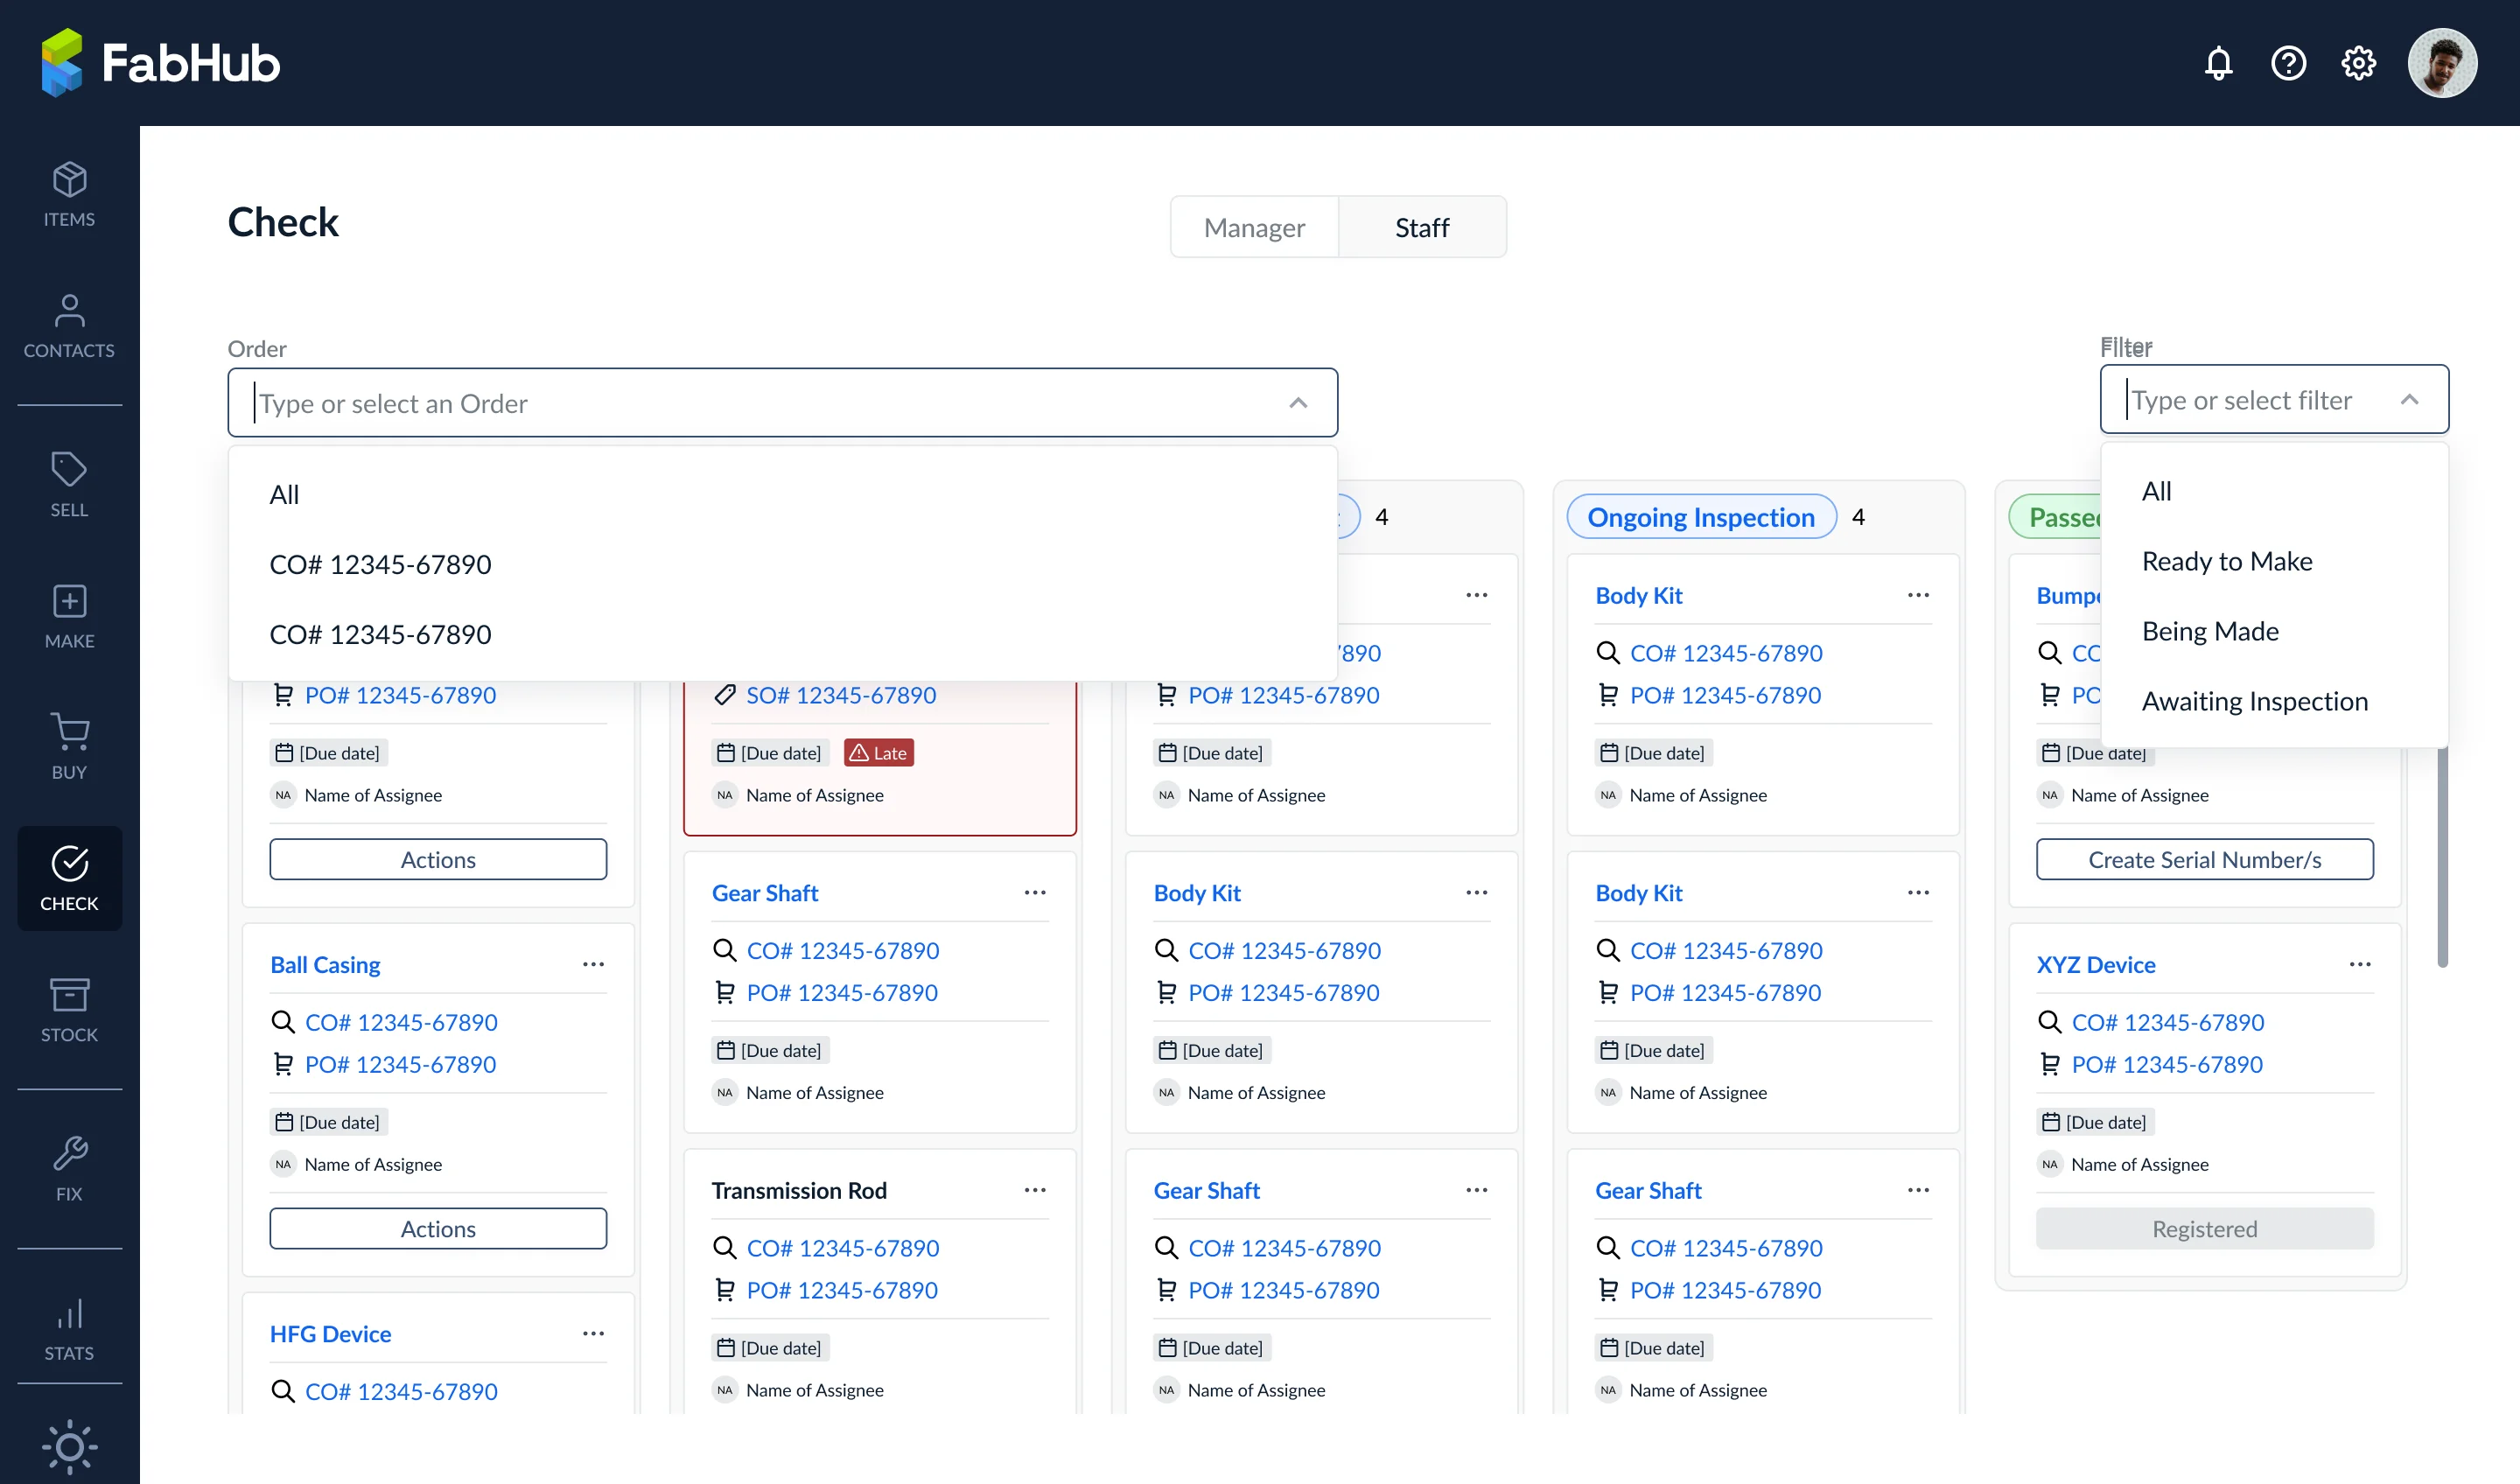The height and width of the screenshot is (1484, 2520).
Task: Open the XYZ Device card title
Action: pos(2096,964)
